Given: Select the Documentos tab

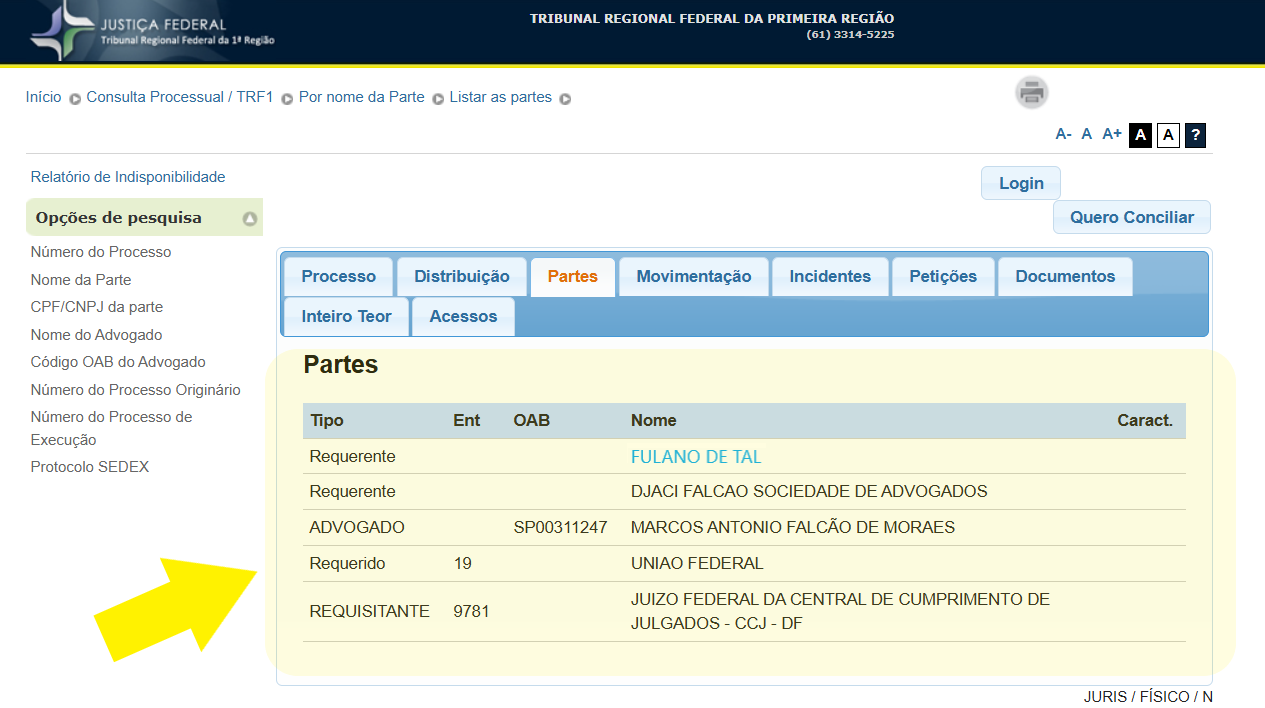Looking at the screenshot, I should (1065, 277).
